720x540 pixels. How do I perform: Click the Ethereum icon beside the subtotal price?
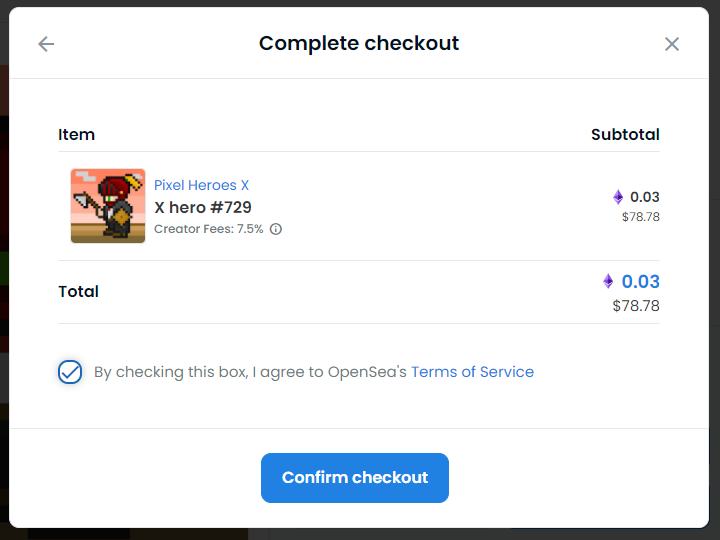tap(618, 197)
